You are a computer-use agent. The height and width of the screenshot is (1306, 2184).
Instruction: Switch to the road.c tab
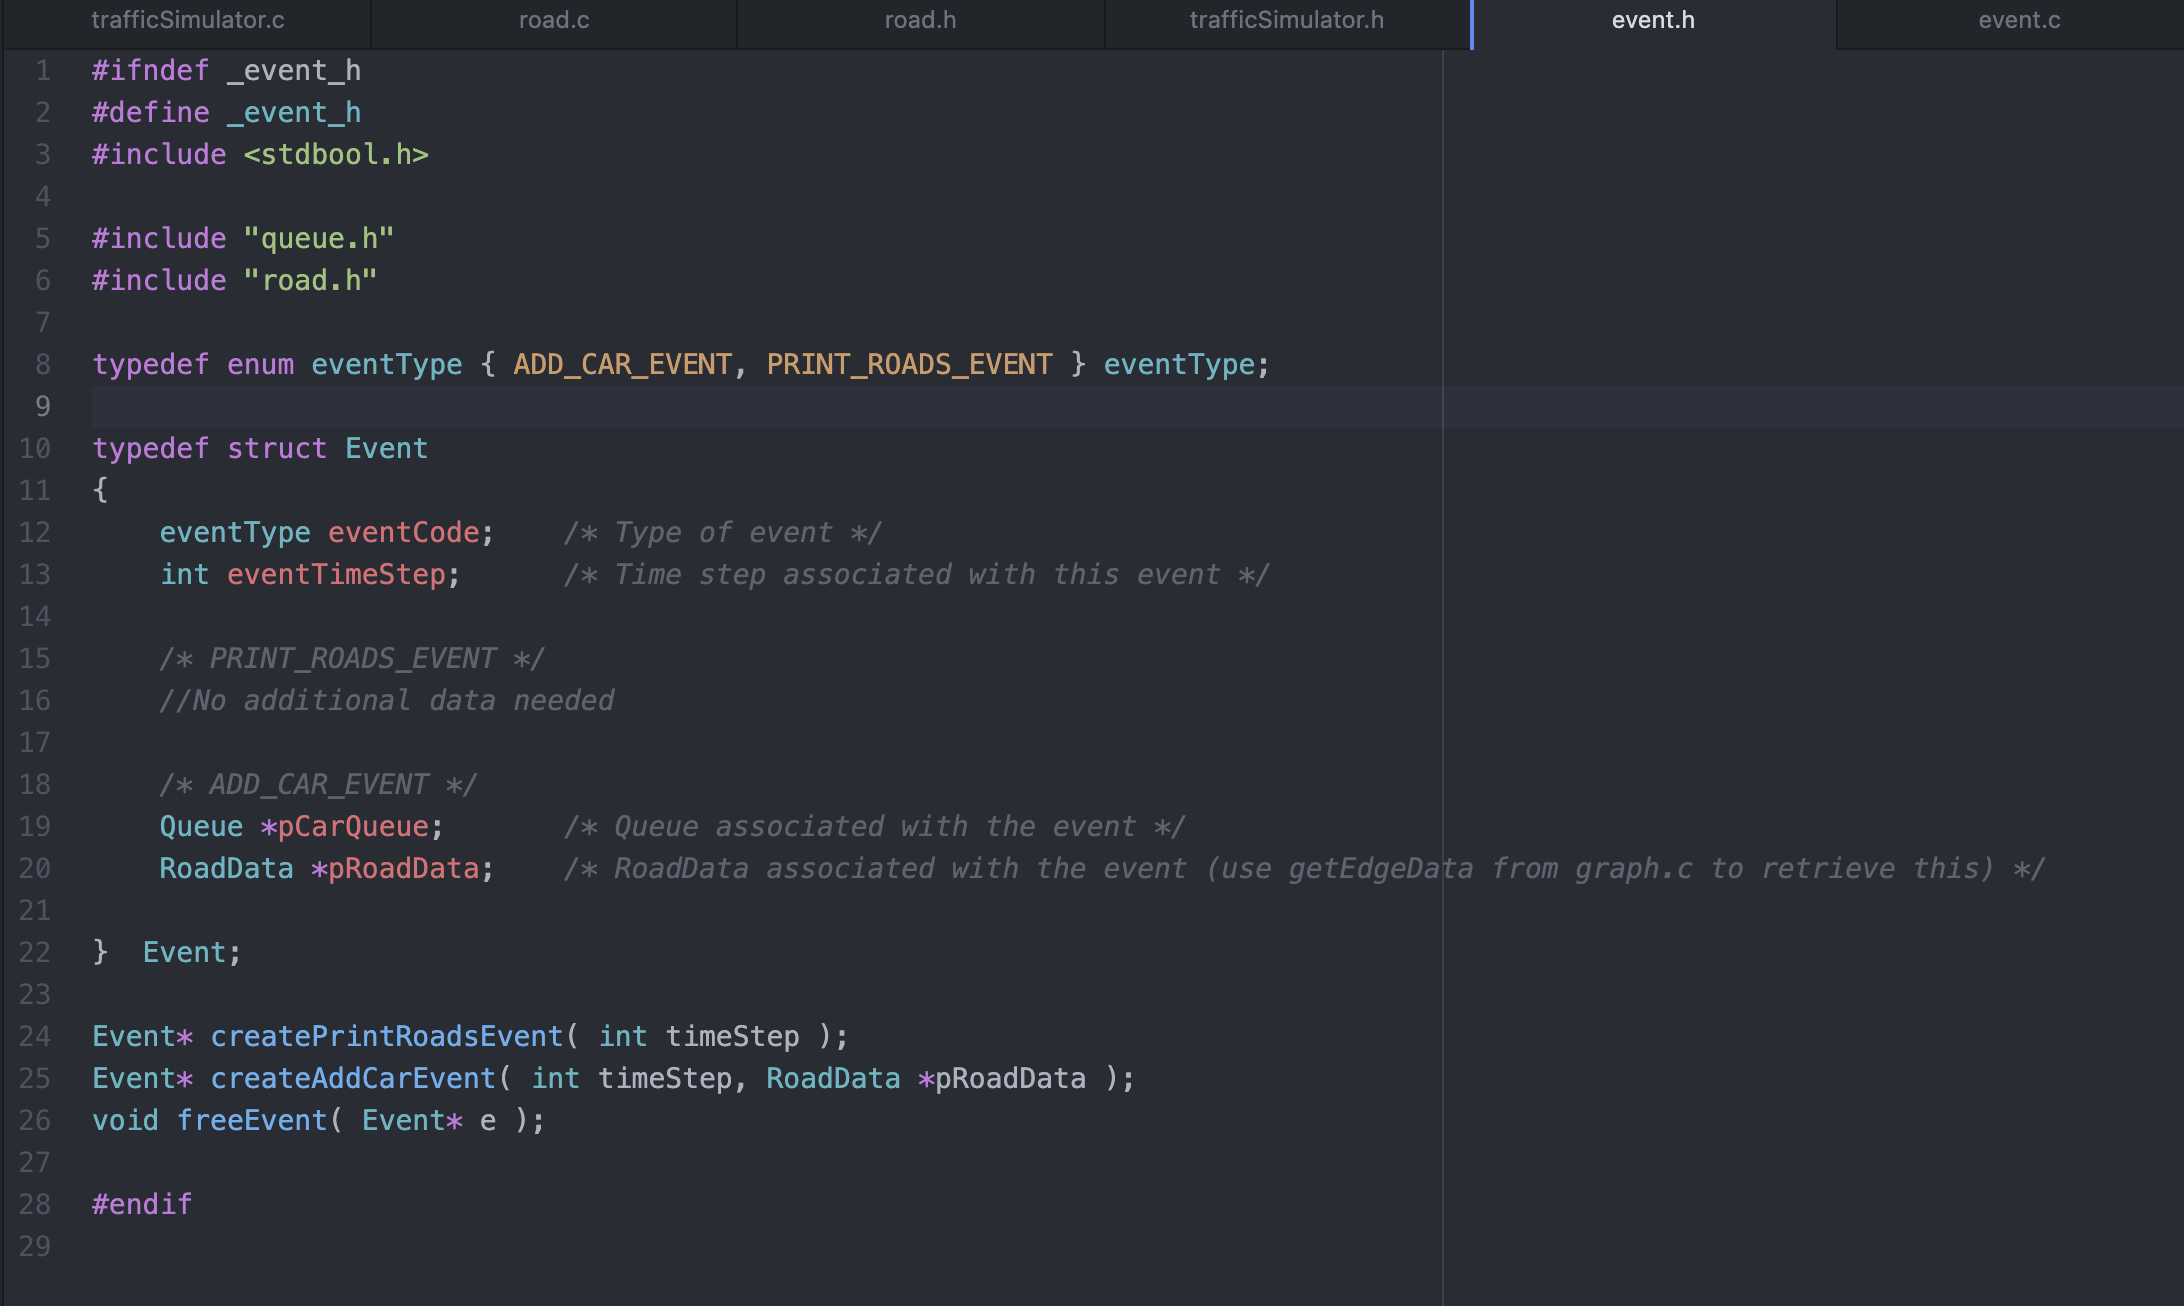pos(553,20)
